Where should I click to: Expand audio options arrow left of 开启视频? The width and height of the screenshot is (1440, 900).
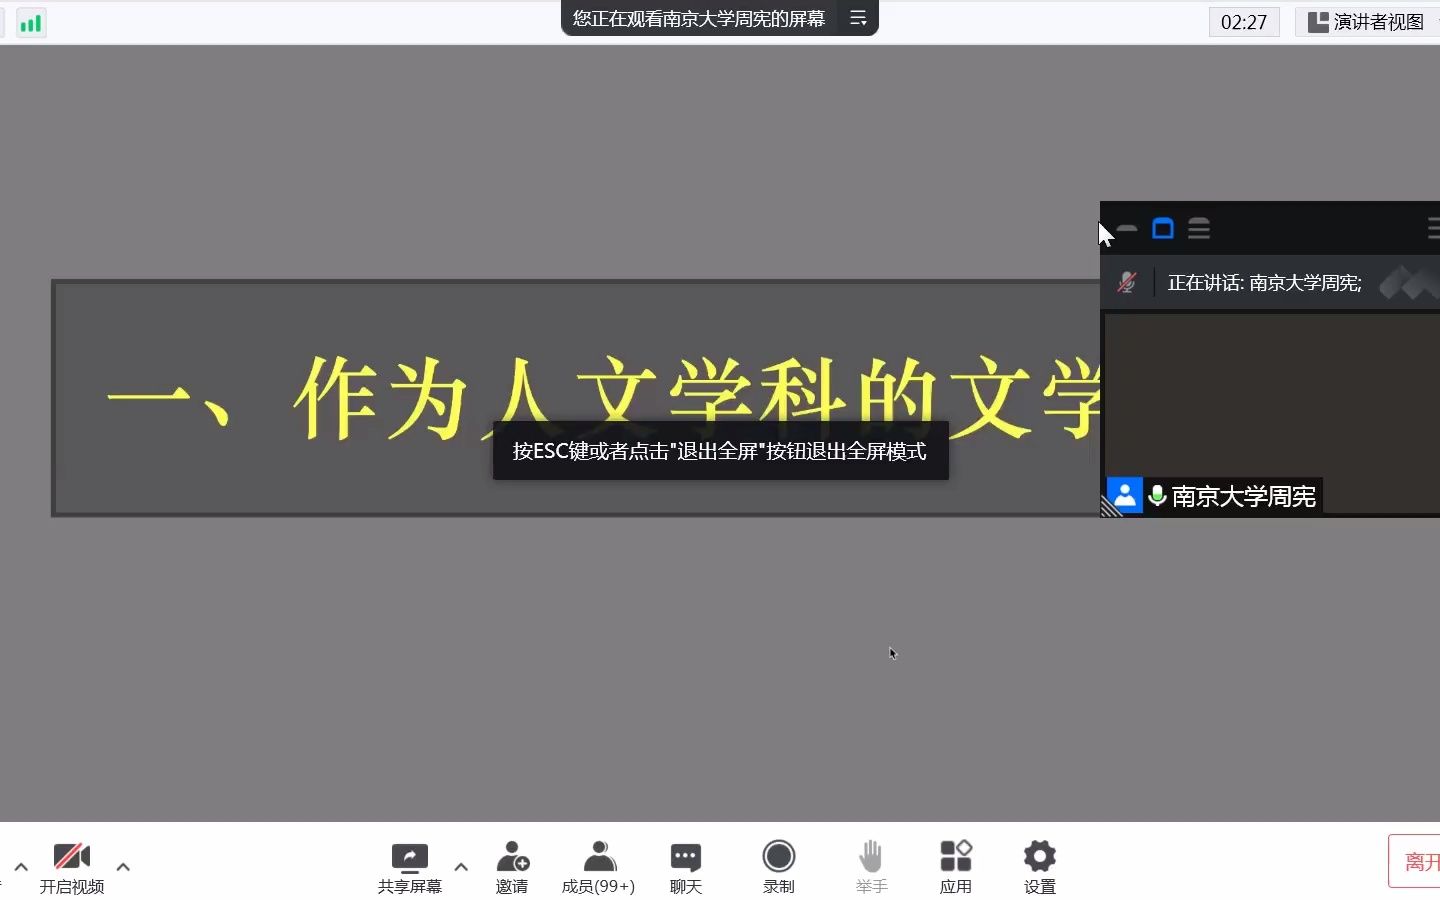[x=21, y=867]
